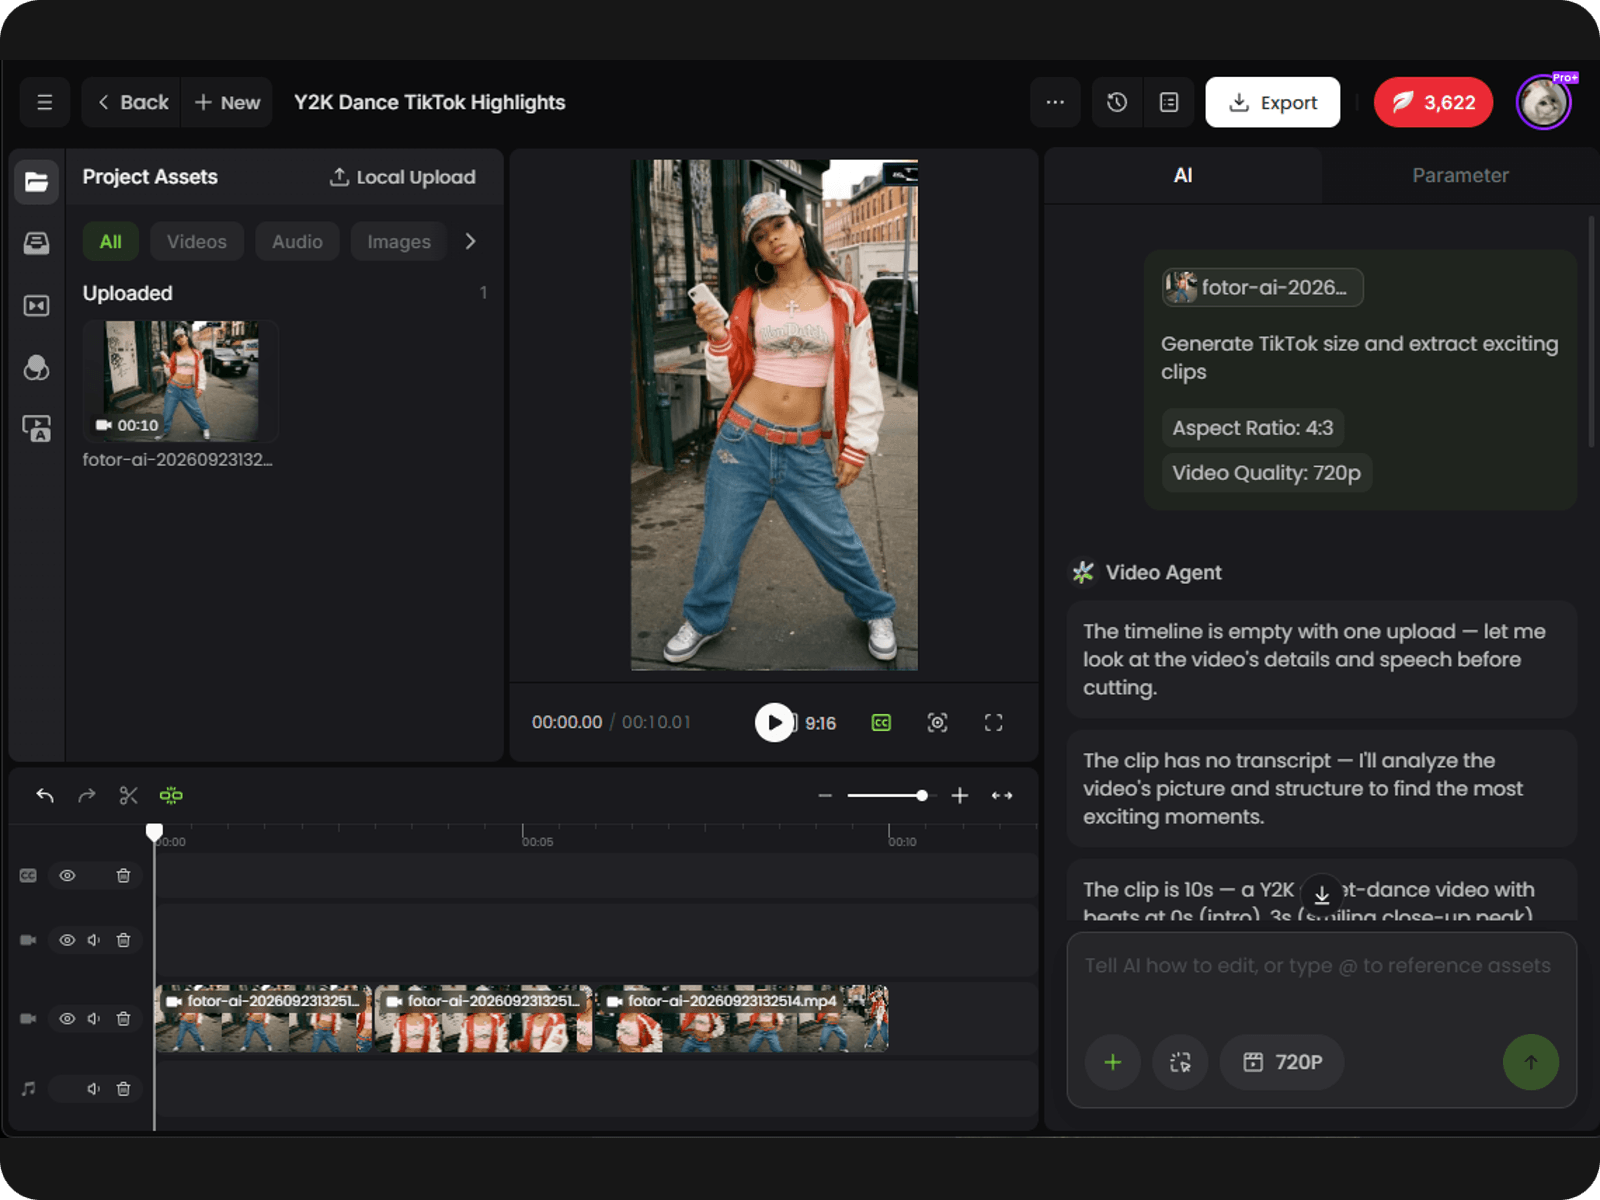Expand more asset filters chevron
This screenshot has height=1200, width=1600.
pyautogui.click(x=470, y=241)
